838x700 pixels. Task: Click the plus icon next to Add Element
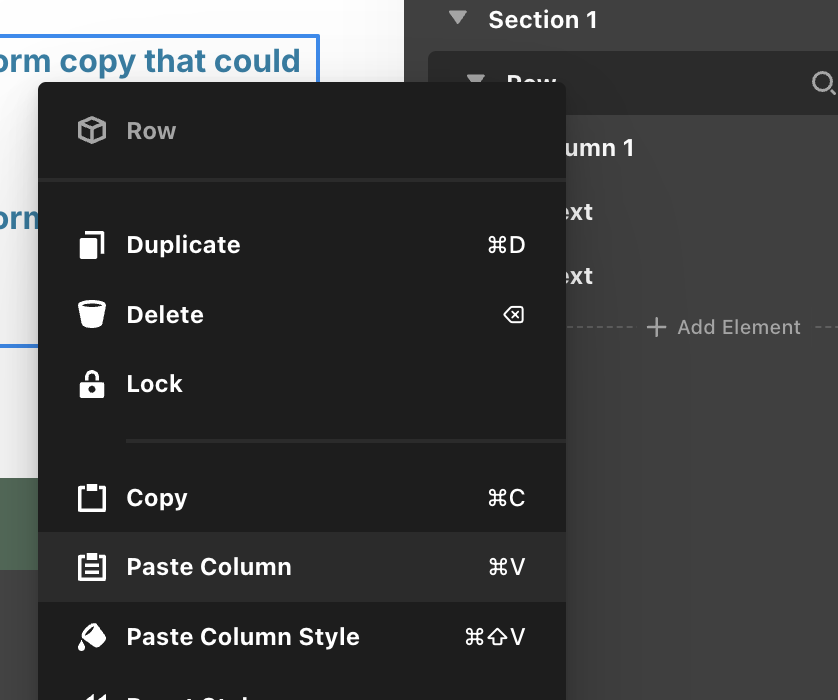[656, 327]
